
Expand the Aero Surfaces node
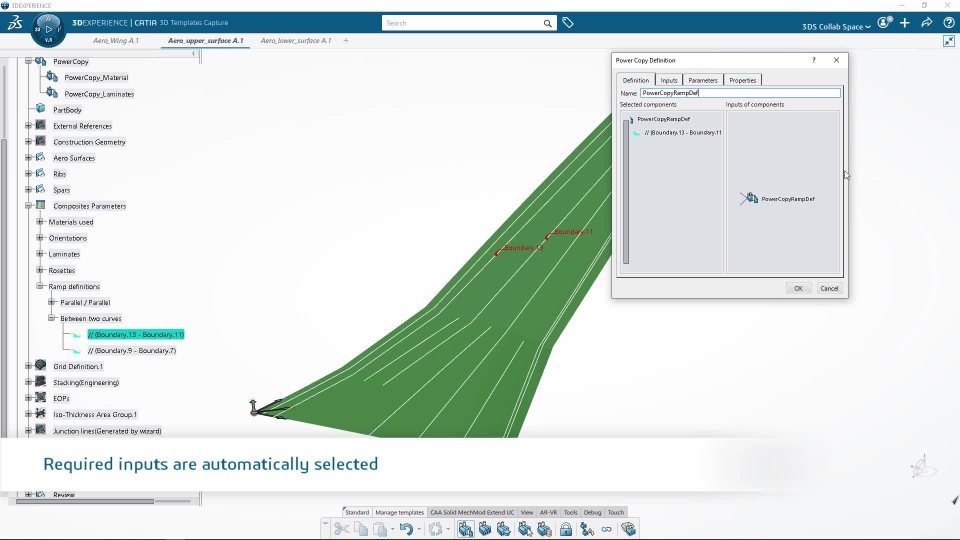pos(28,157)
